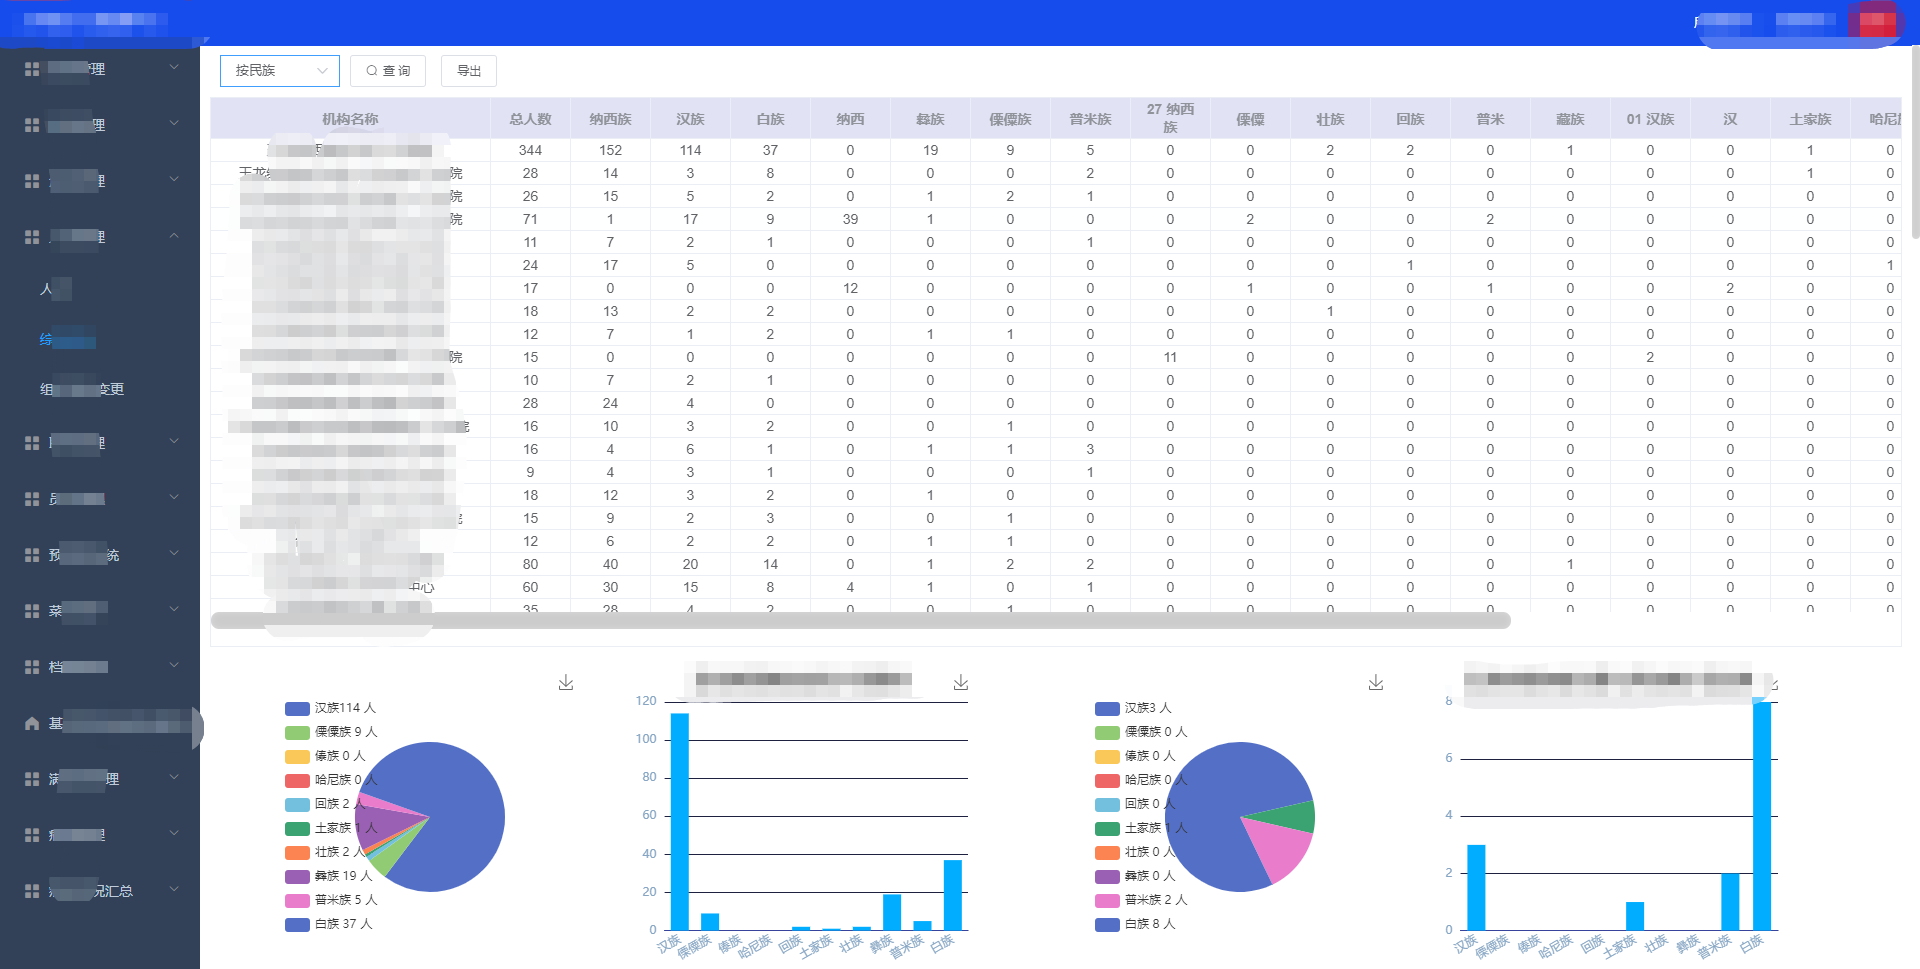Click grid icon of 预…统 sidebar menu

[32, 555]
